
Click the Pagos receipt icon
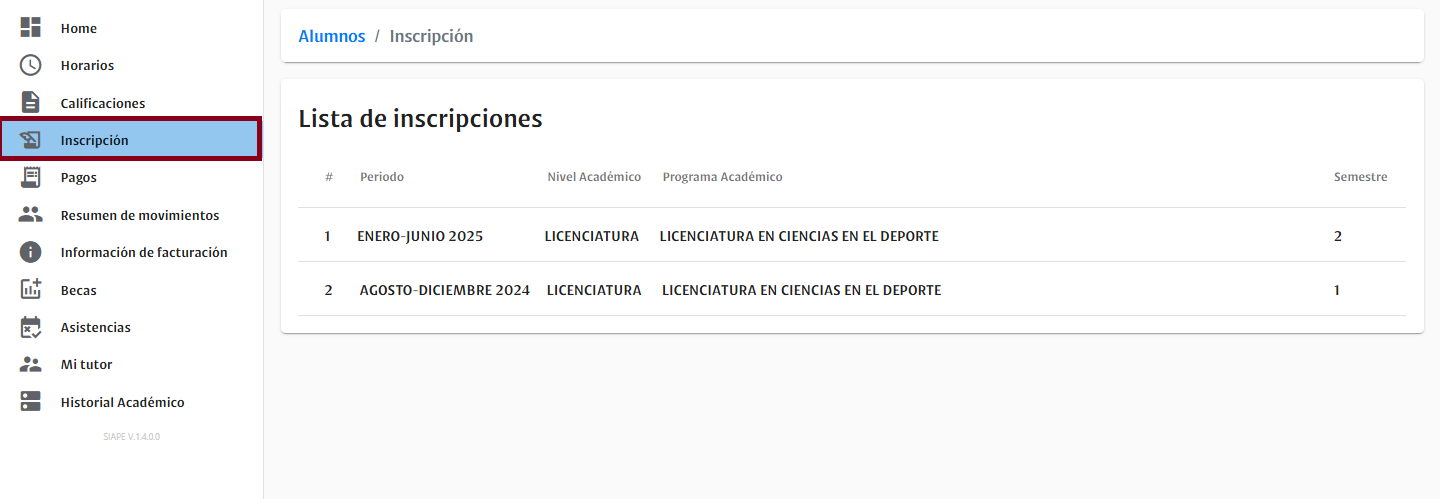coord(31,177)
